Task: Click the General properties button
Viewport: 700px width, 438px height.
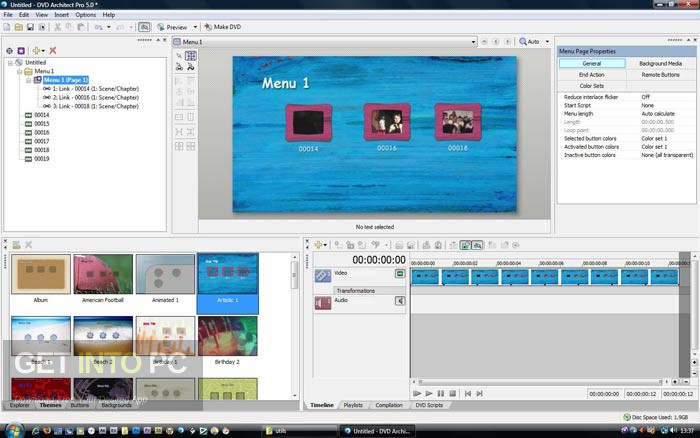Action: (592, 63)
